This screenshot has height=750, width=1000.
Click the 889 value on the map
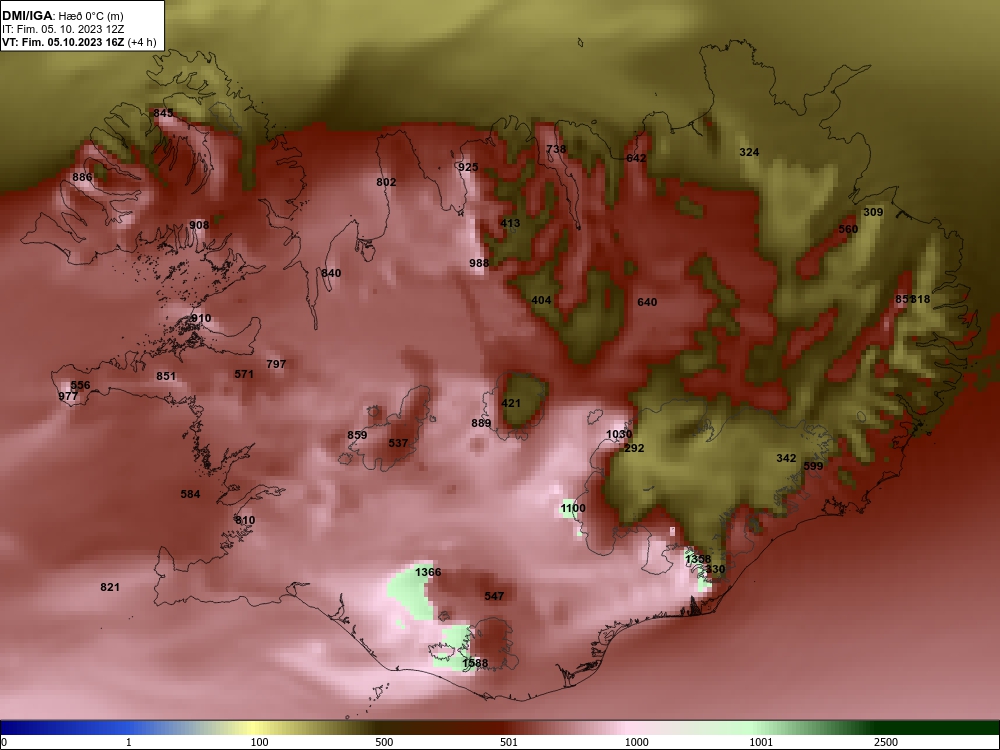click(482, 423)
